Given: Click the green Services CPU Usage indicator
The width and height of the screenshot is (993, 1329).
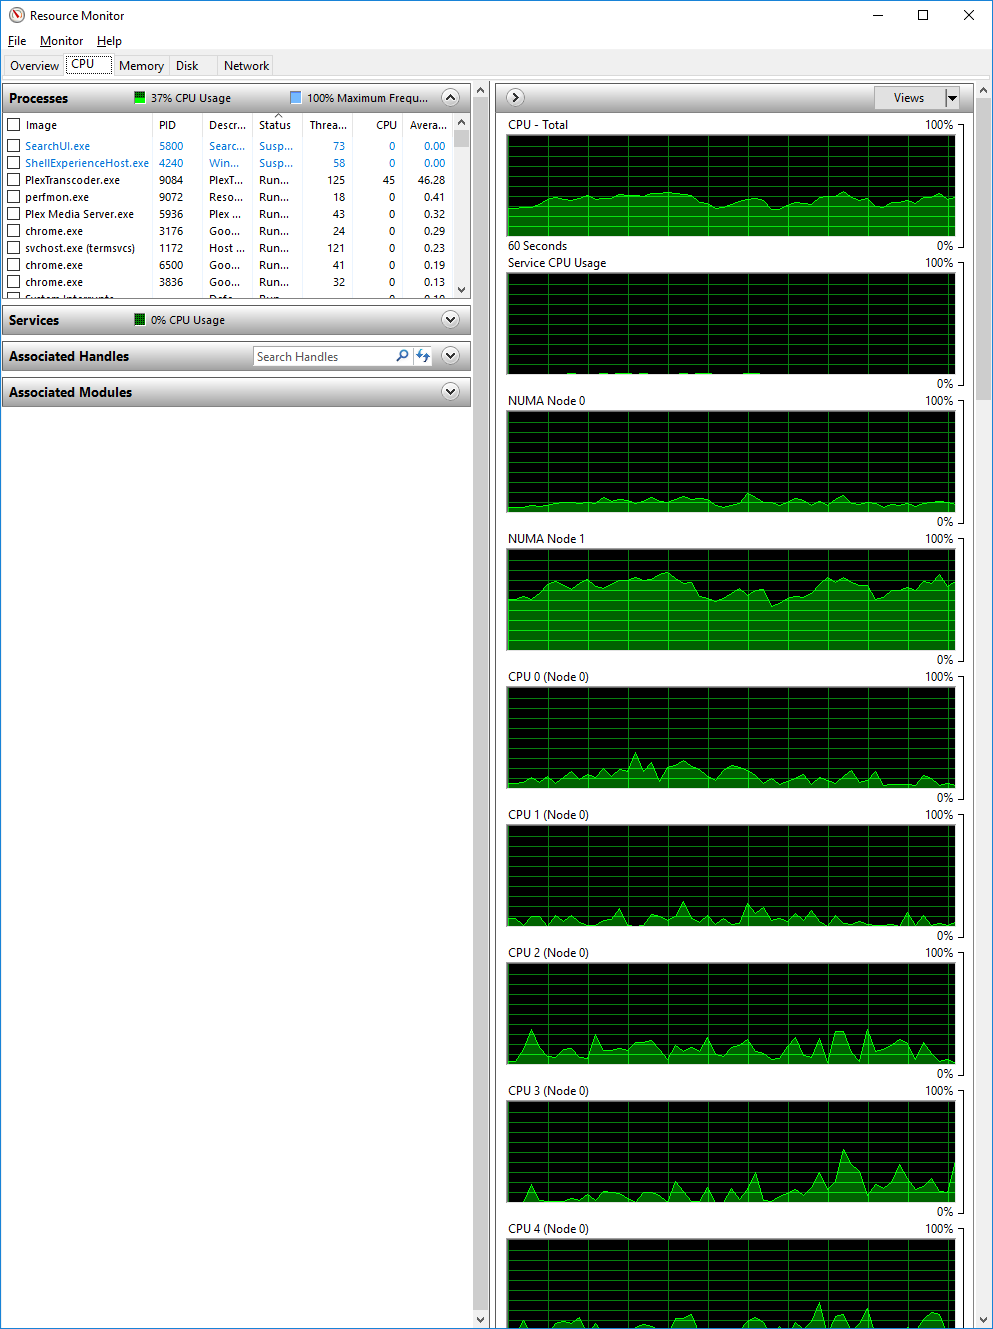Looking at the screenshot, I should click(x=140, y=319).
